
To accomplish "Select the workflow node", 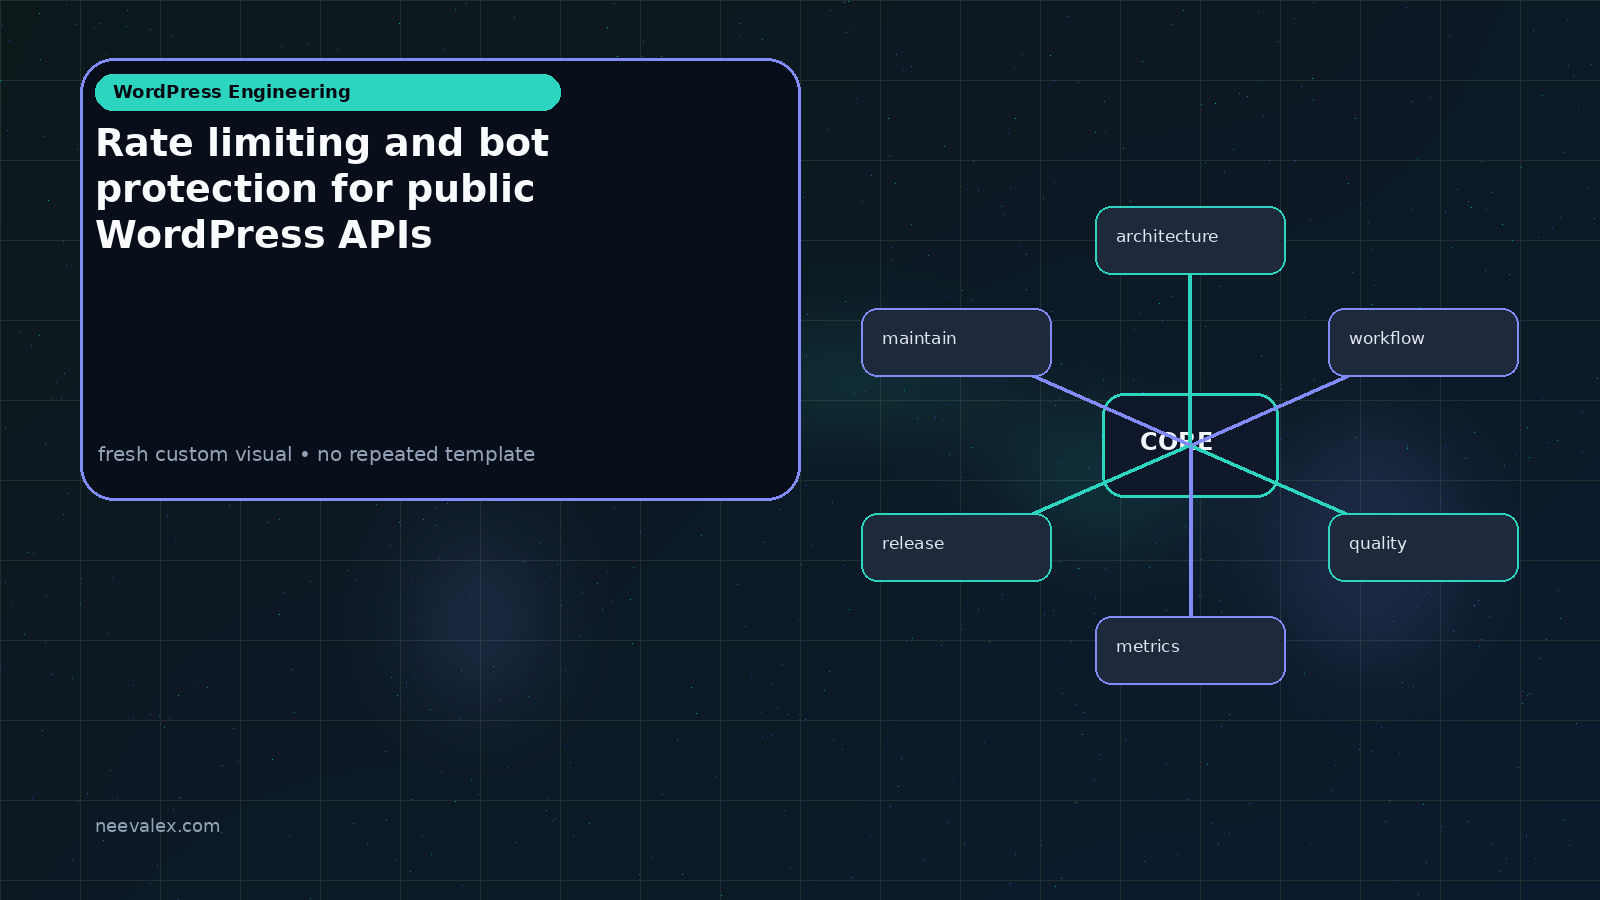I will [1423, 342].
